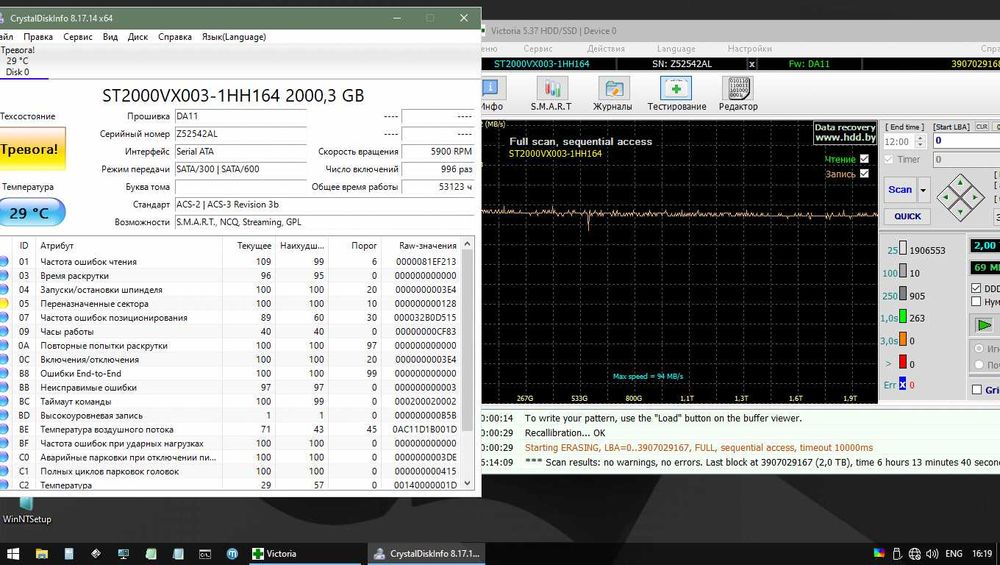Image resolution: width=1000 pixels, height=565 pixels.
Task: Select Тестирование toolbar button in Victoria
Action: point(677,94)
